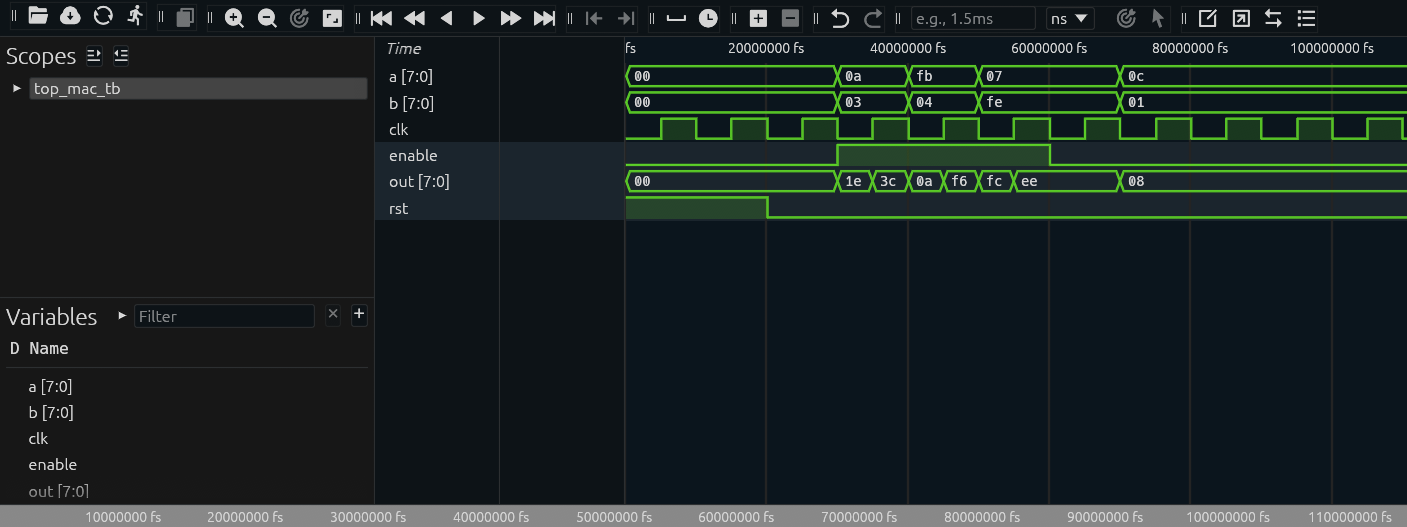Click the 08 value segment on out signal
The width and height of the screenshot is (1407, 527).
click(1263, 181)
